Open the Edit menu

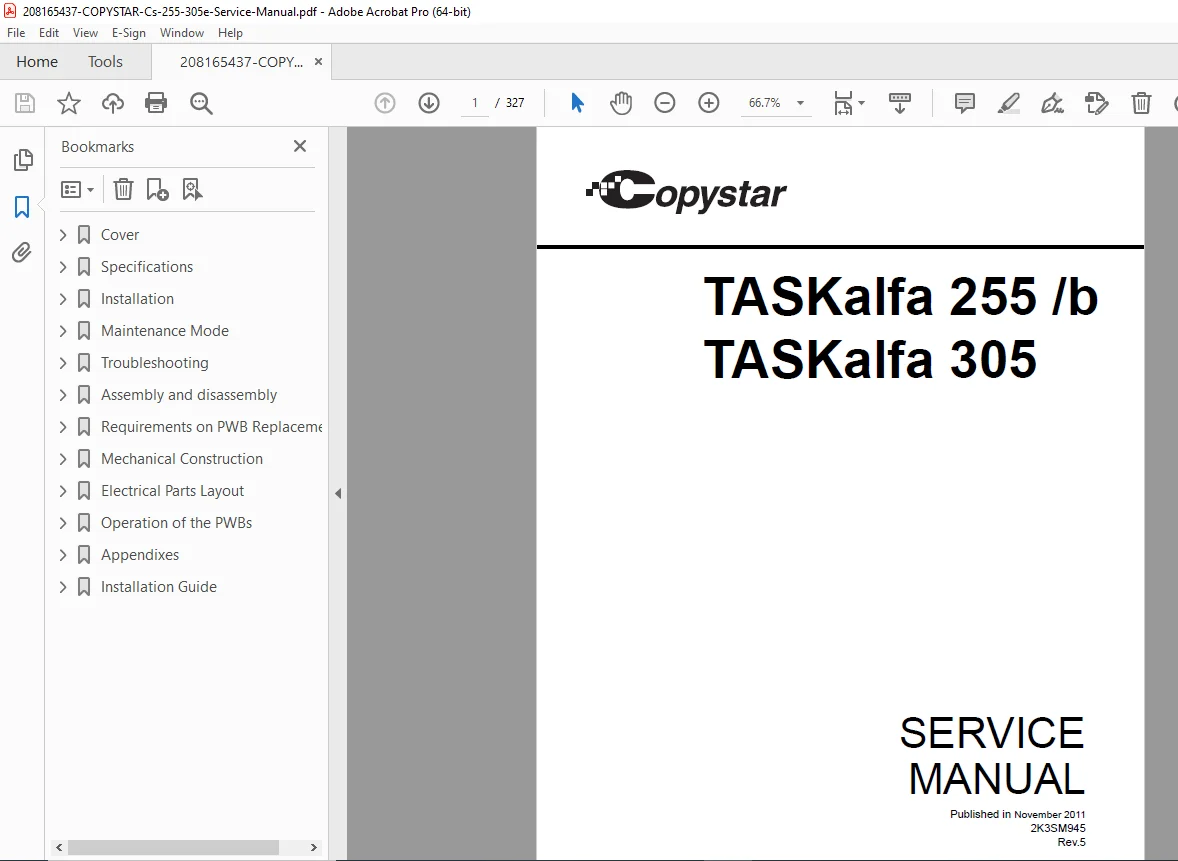tap(49, 33)
